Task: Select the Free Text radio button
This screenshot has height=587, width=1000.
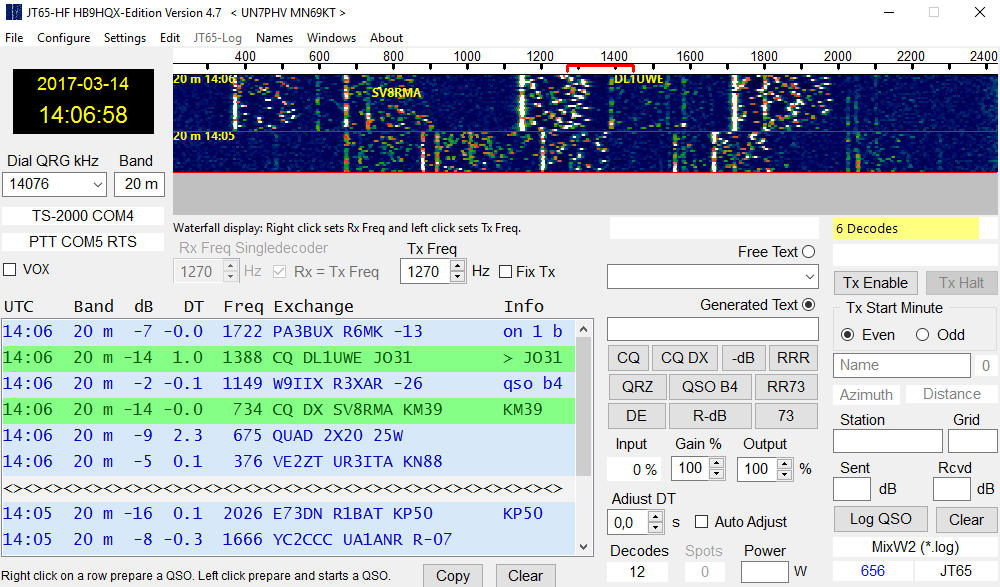Action: tap(809, 252)
